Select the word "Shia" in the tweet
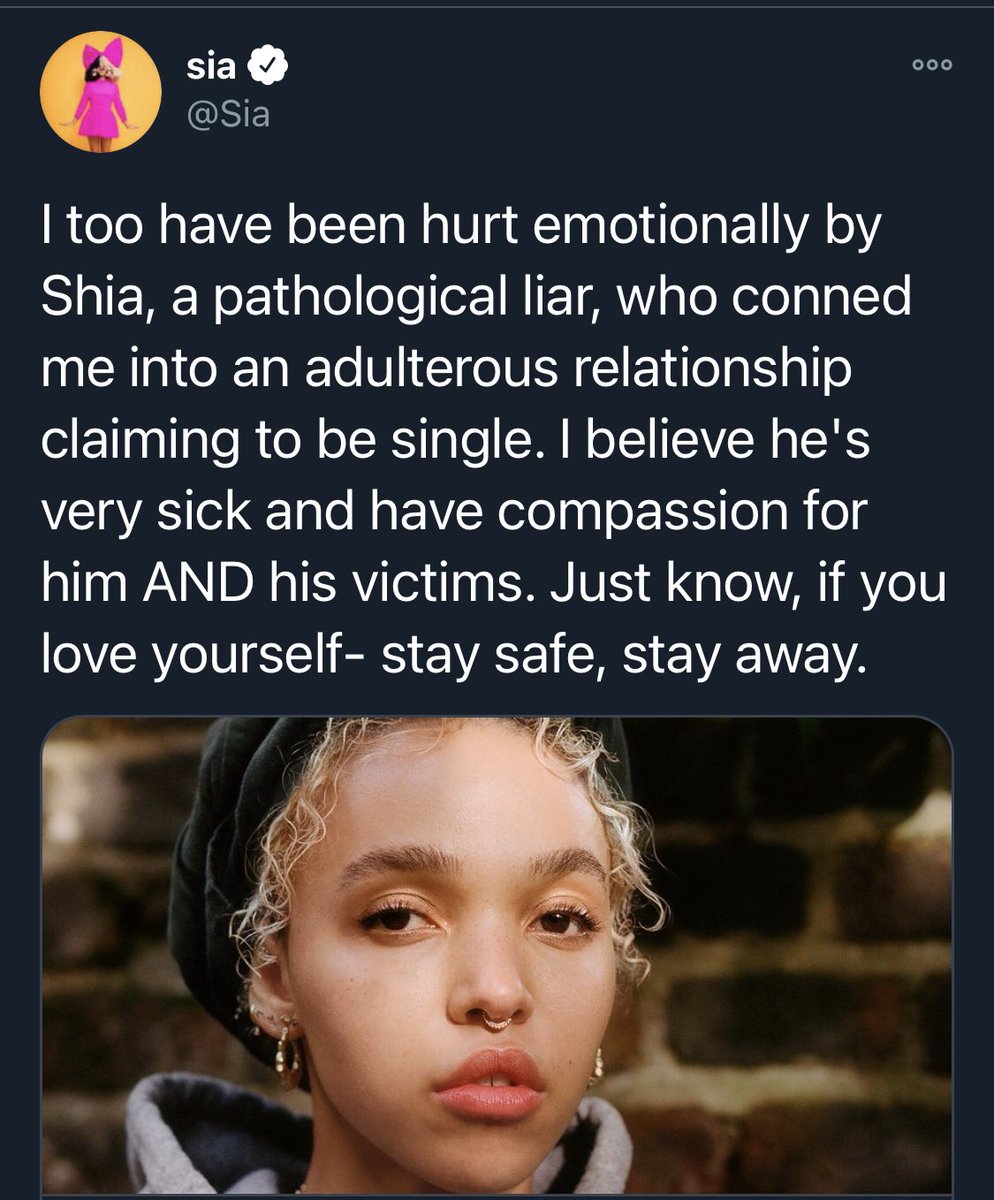The image size is (994, 1200). 86,298
